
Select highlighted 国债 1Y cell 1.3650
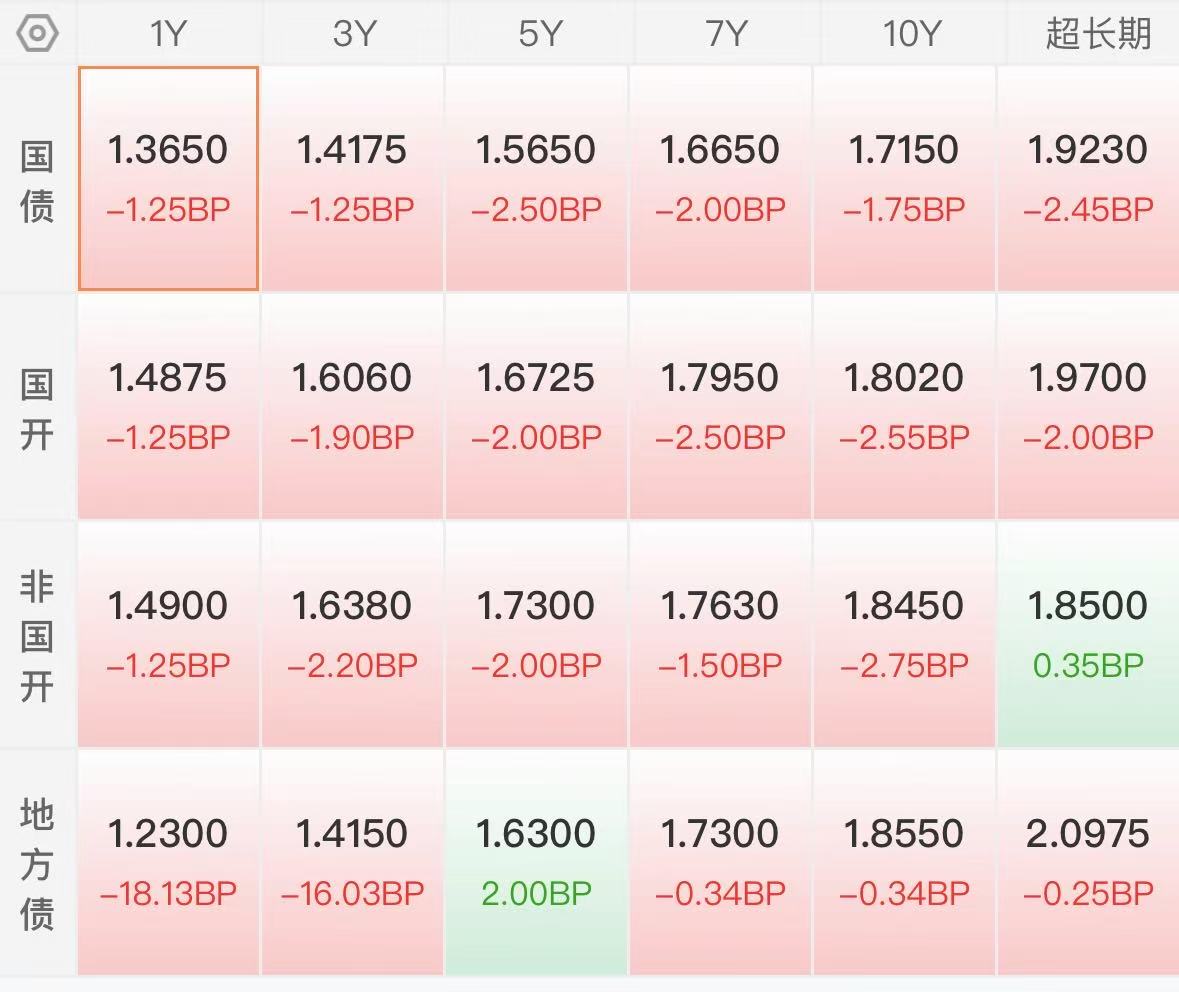click(168, 178)
